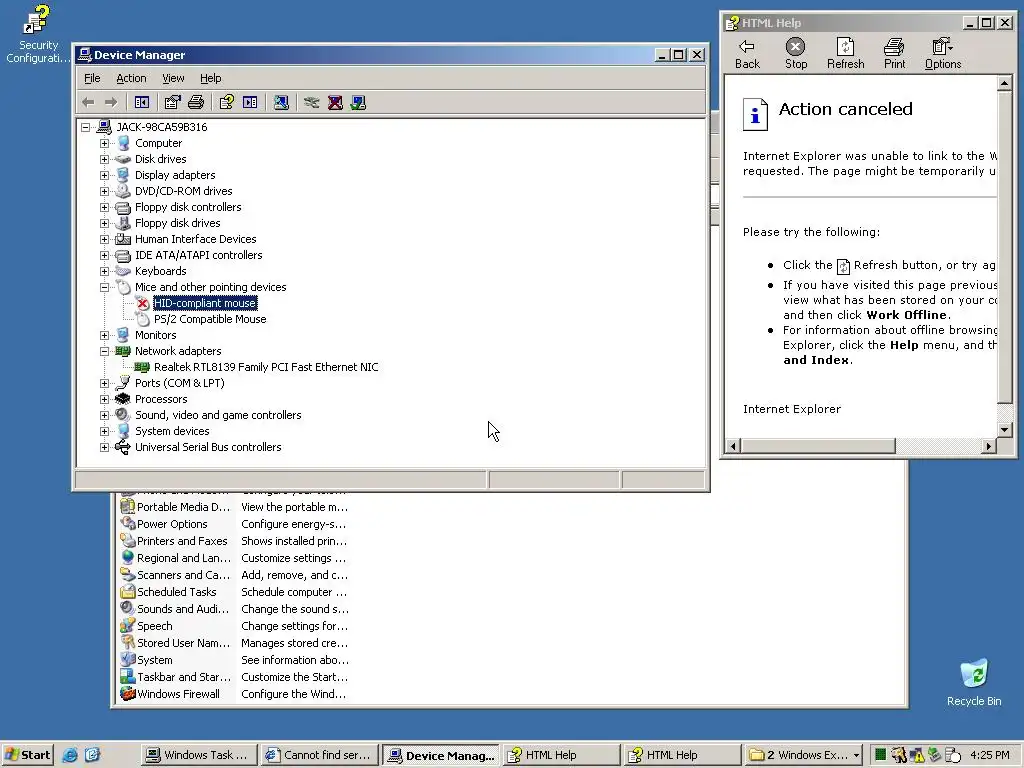Expand the DVD/CD-ROM drives node

coord(104,191)
